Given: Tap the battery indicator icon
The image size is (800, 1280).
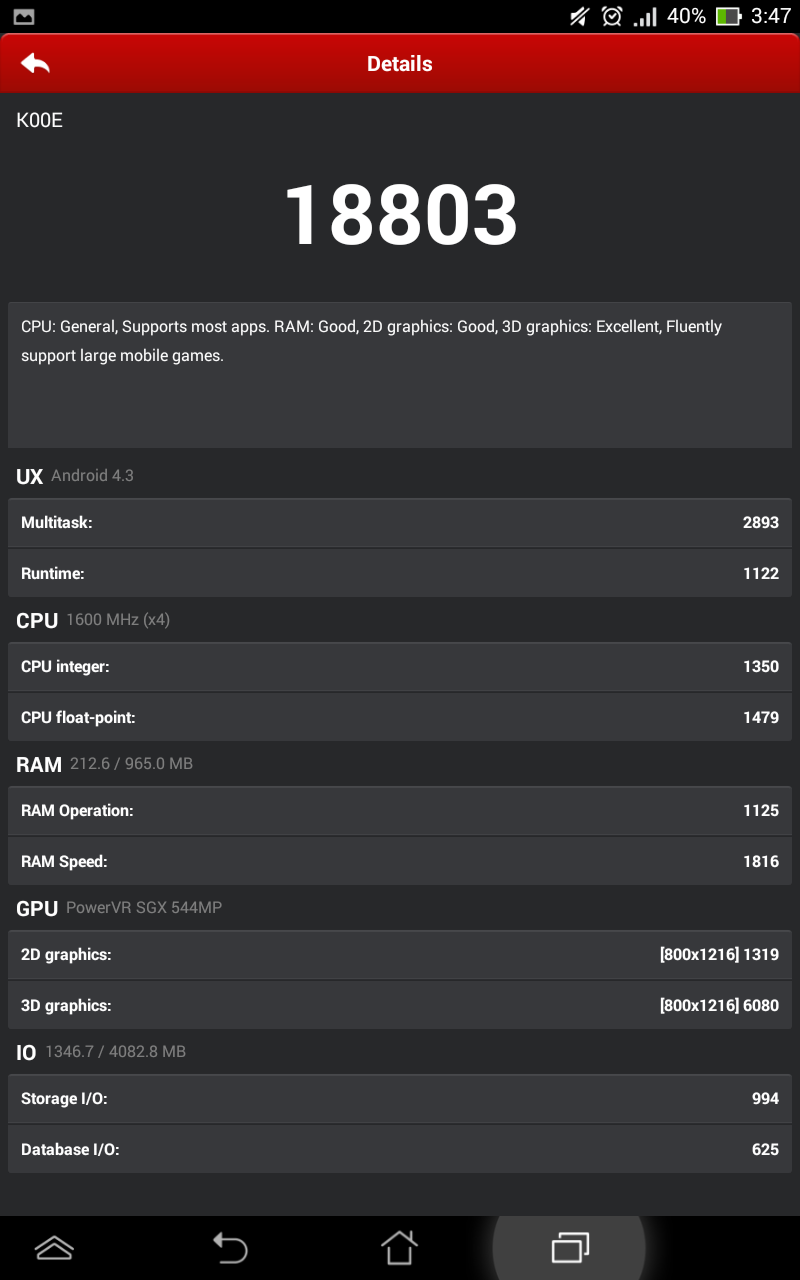Looking at the screenshot, I should click(x=729, y=16).
